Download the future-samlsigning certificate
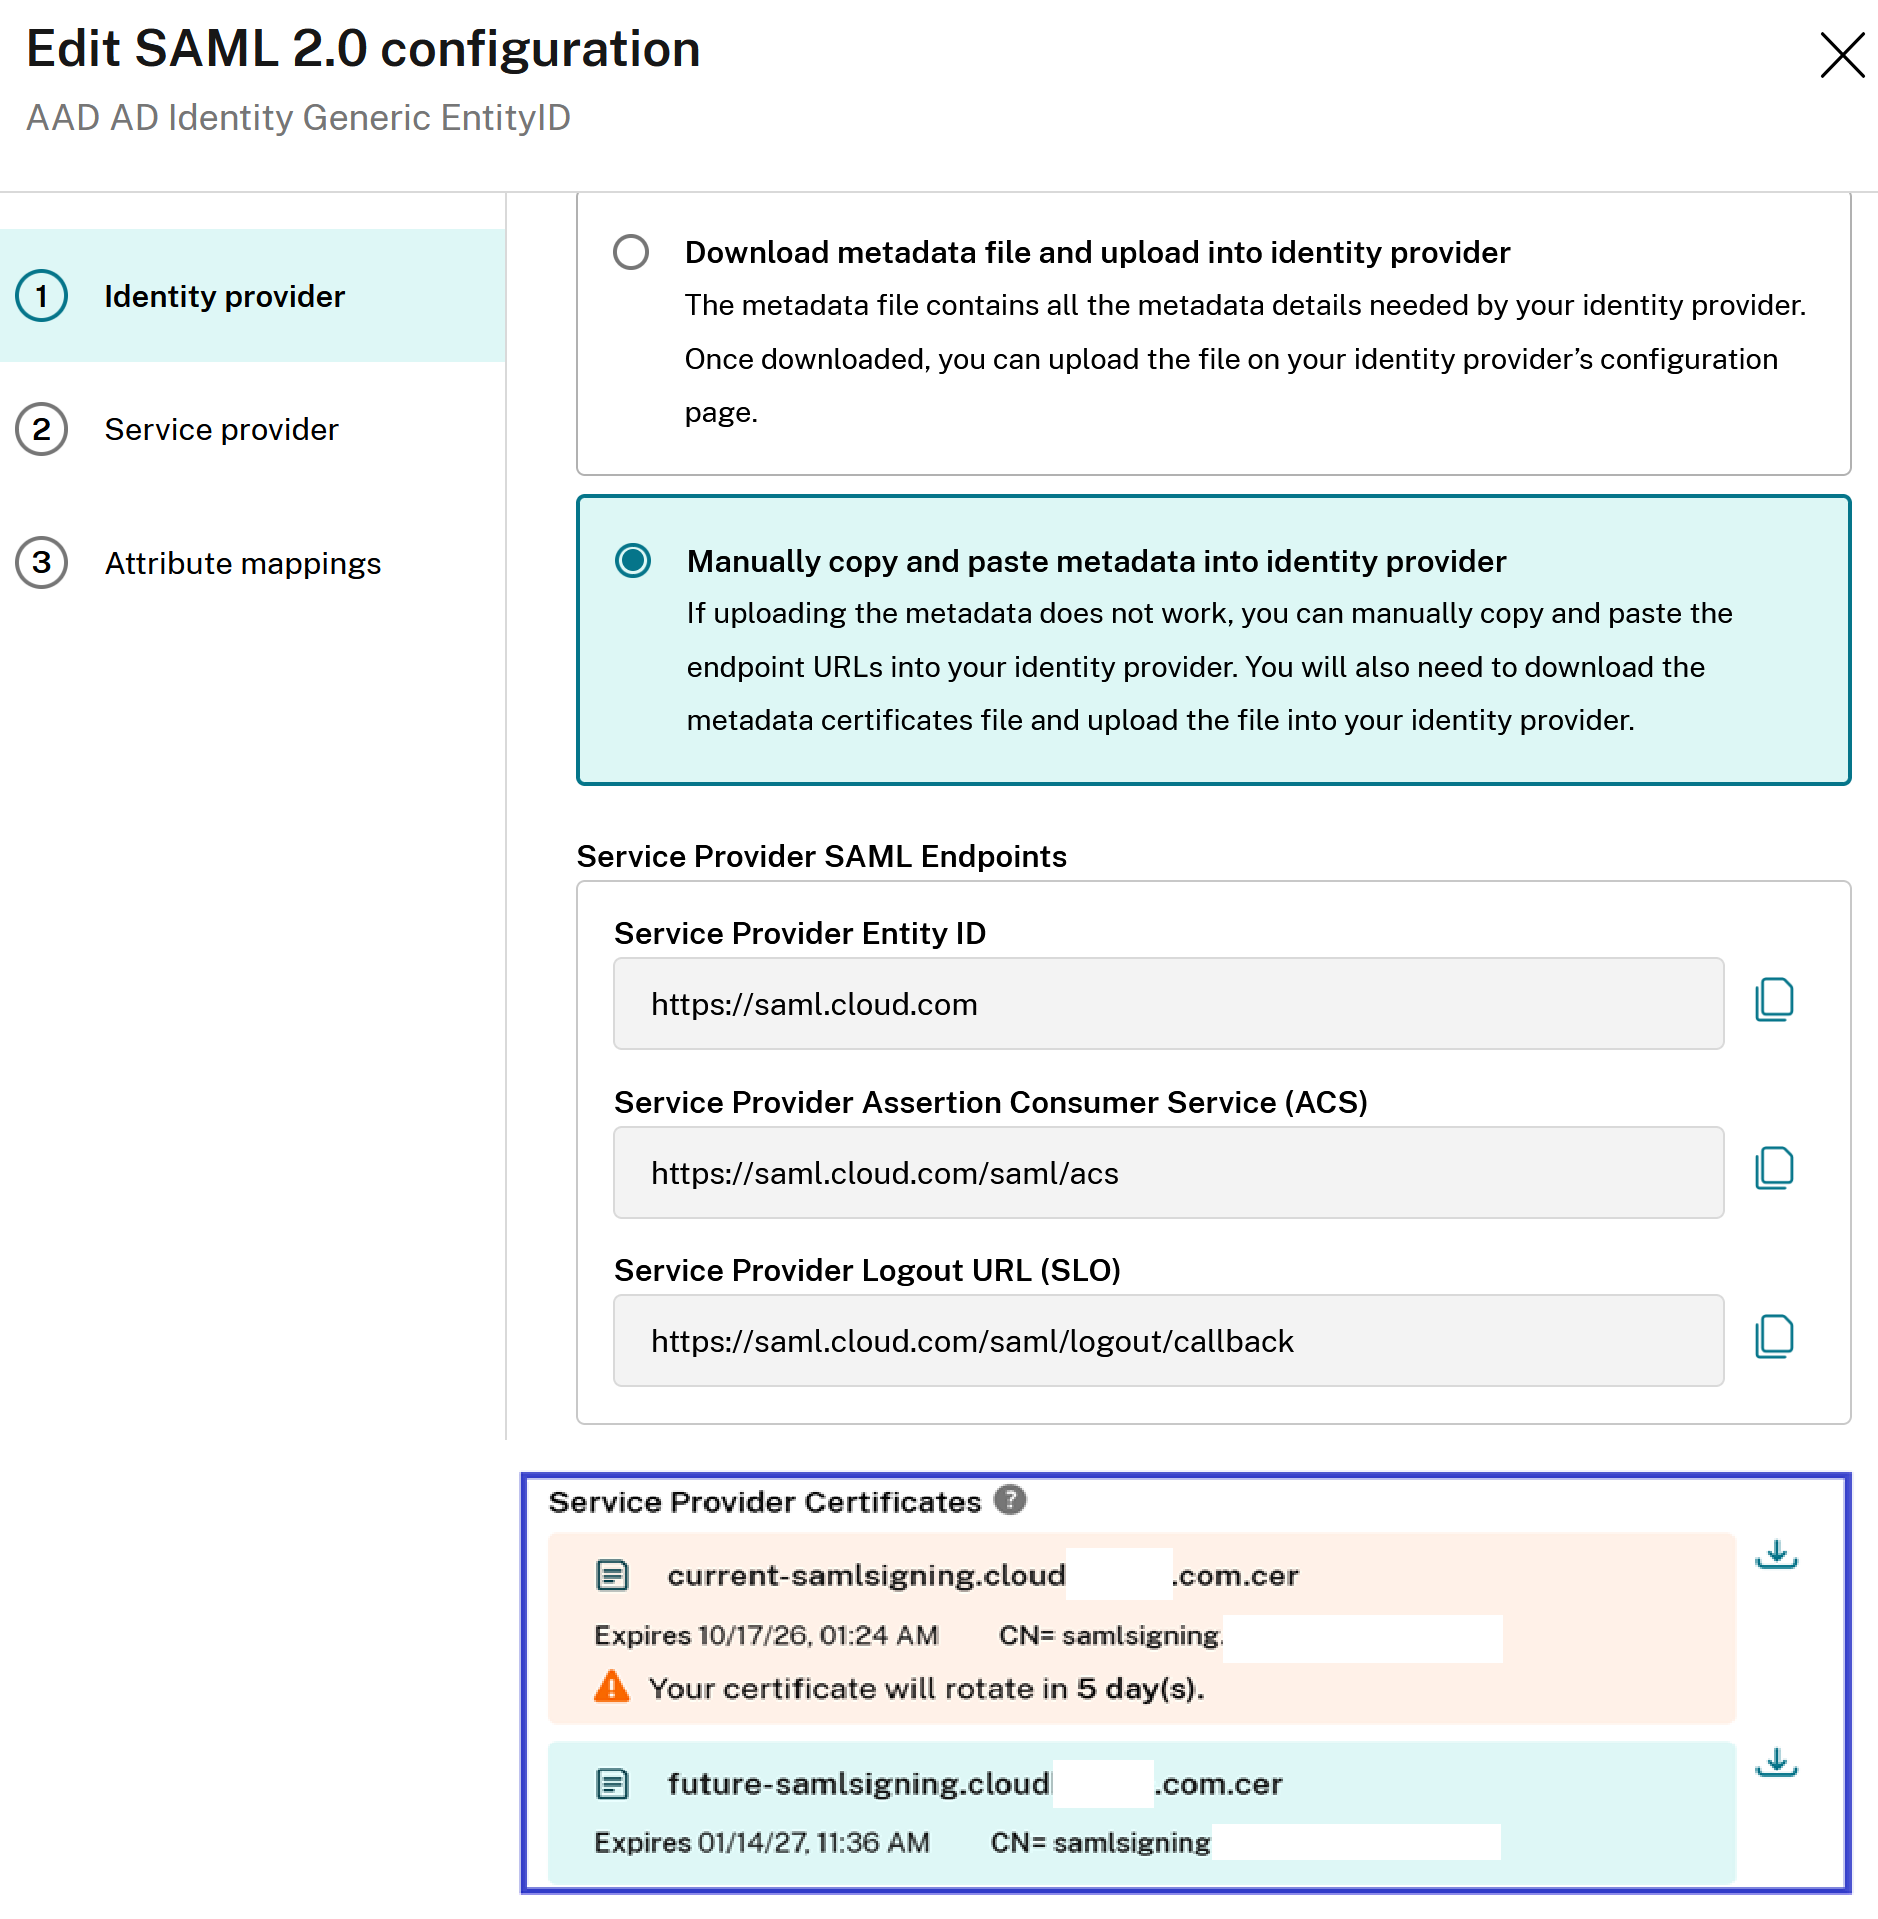The image size is (1878, 1919). pos(1777,1762)
